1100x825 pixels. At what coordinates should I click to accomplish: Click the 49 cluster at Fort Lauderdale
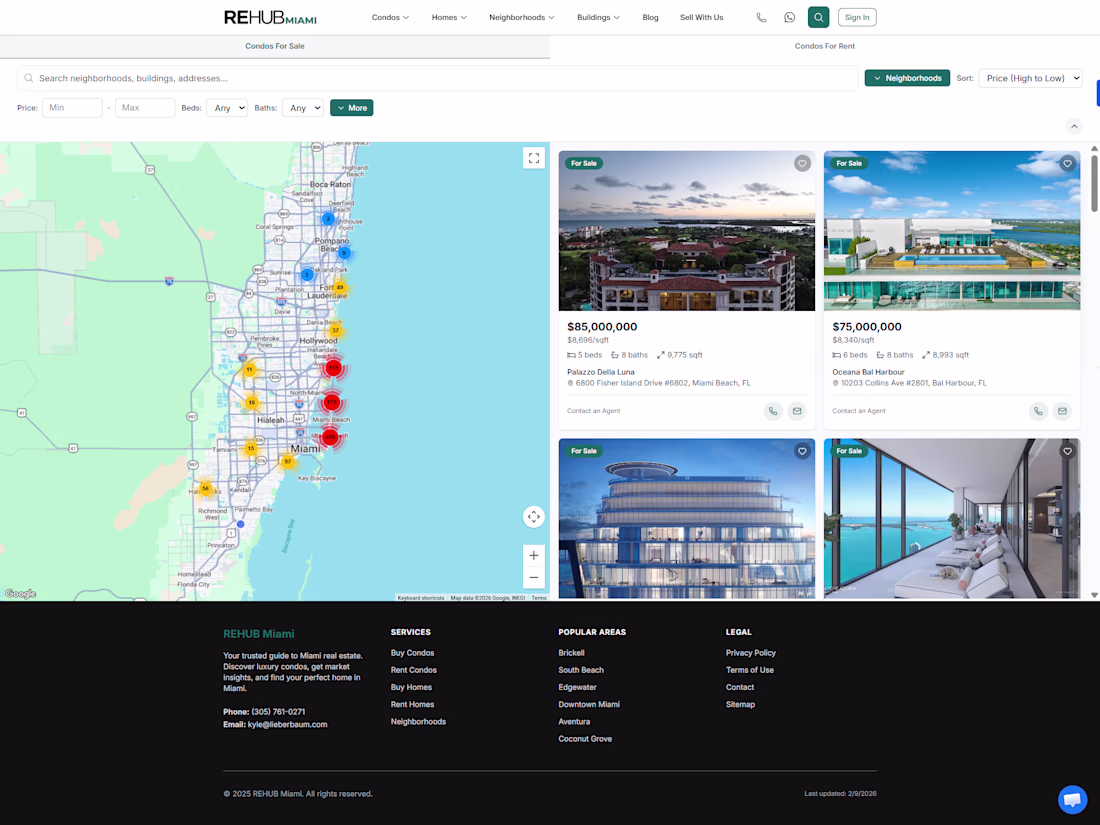[x=340, y=287]
